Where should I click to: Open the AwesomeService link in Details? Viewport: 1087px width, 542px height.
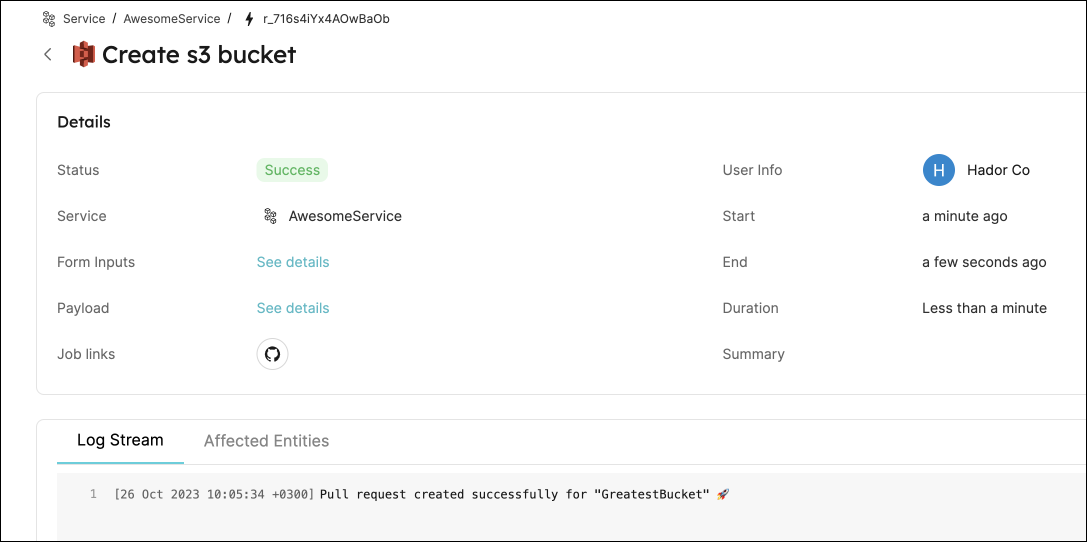[x=345, y=216]
